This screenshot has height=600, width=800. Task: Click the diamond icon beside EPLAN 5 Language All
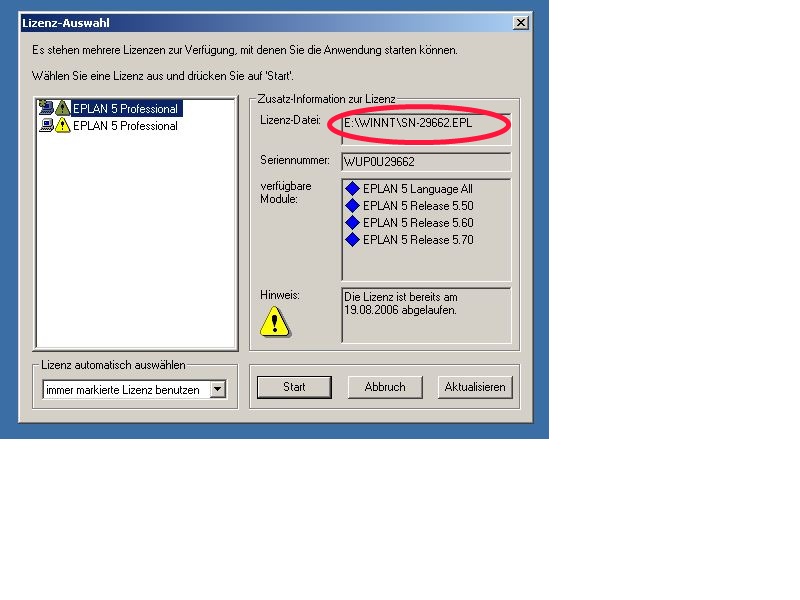pyautogui.click(x=353, y=189)
